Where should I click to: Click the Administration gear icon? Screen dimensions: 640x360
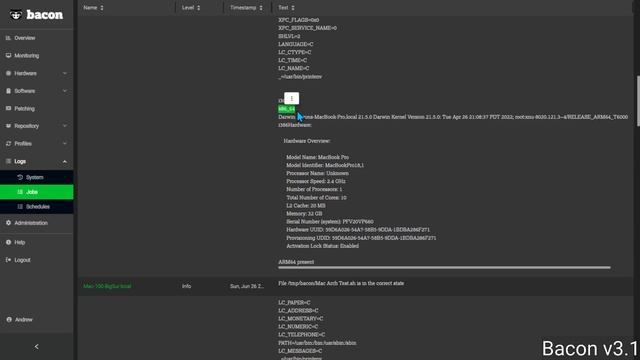[8, 223]
